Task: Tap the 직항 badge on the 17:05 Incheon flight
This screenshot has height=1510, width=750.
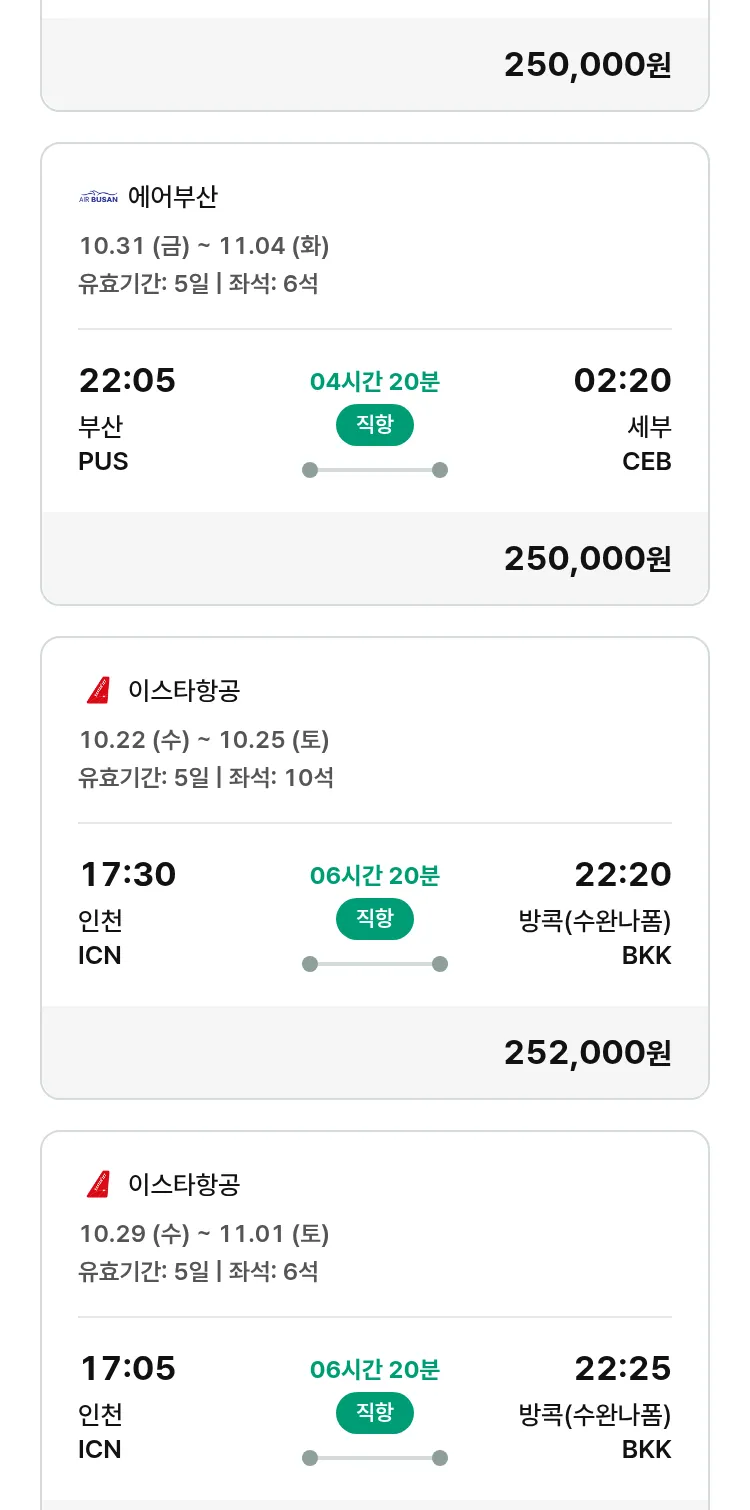Action: 374,1413
